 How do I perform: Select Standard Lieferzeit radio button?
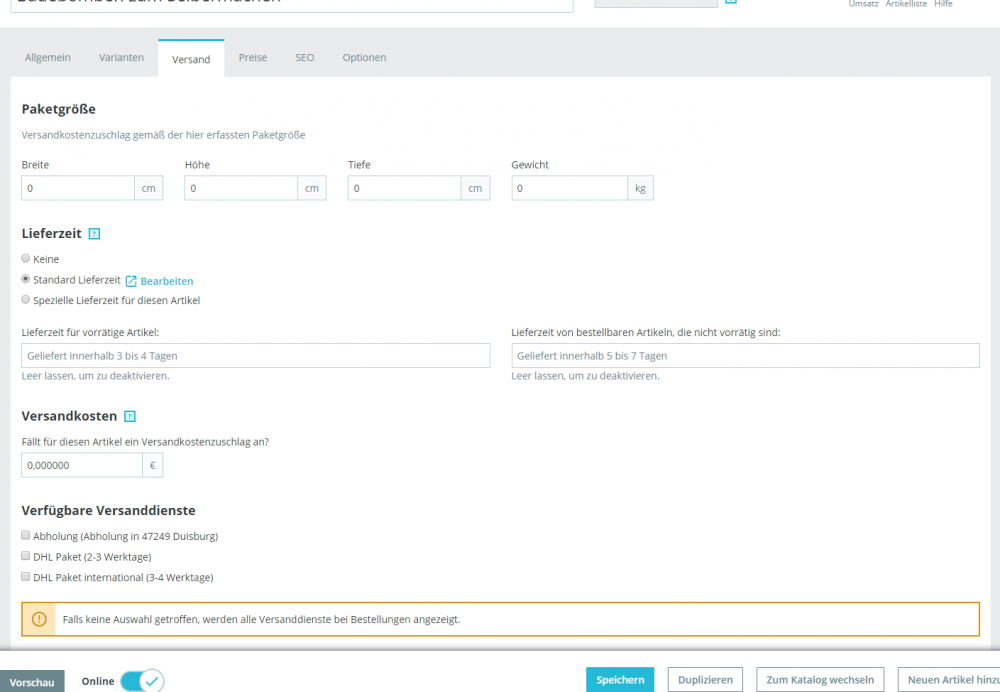click(x=26, y=279)
